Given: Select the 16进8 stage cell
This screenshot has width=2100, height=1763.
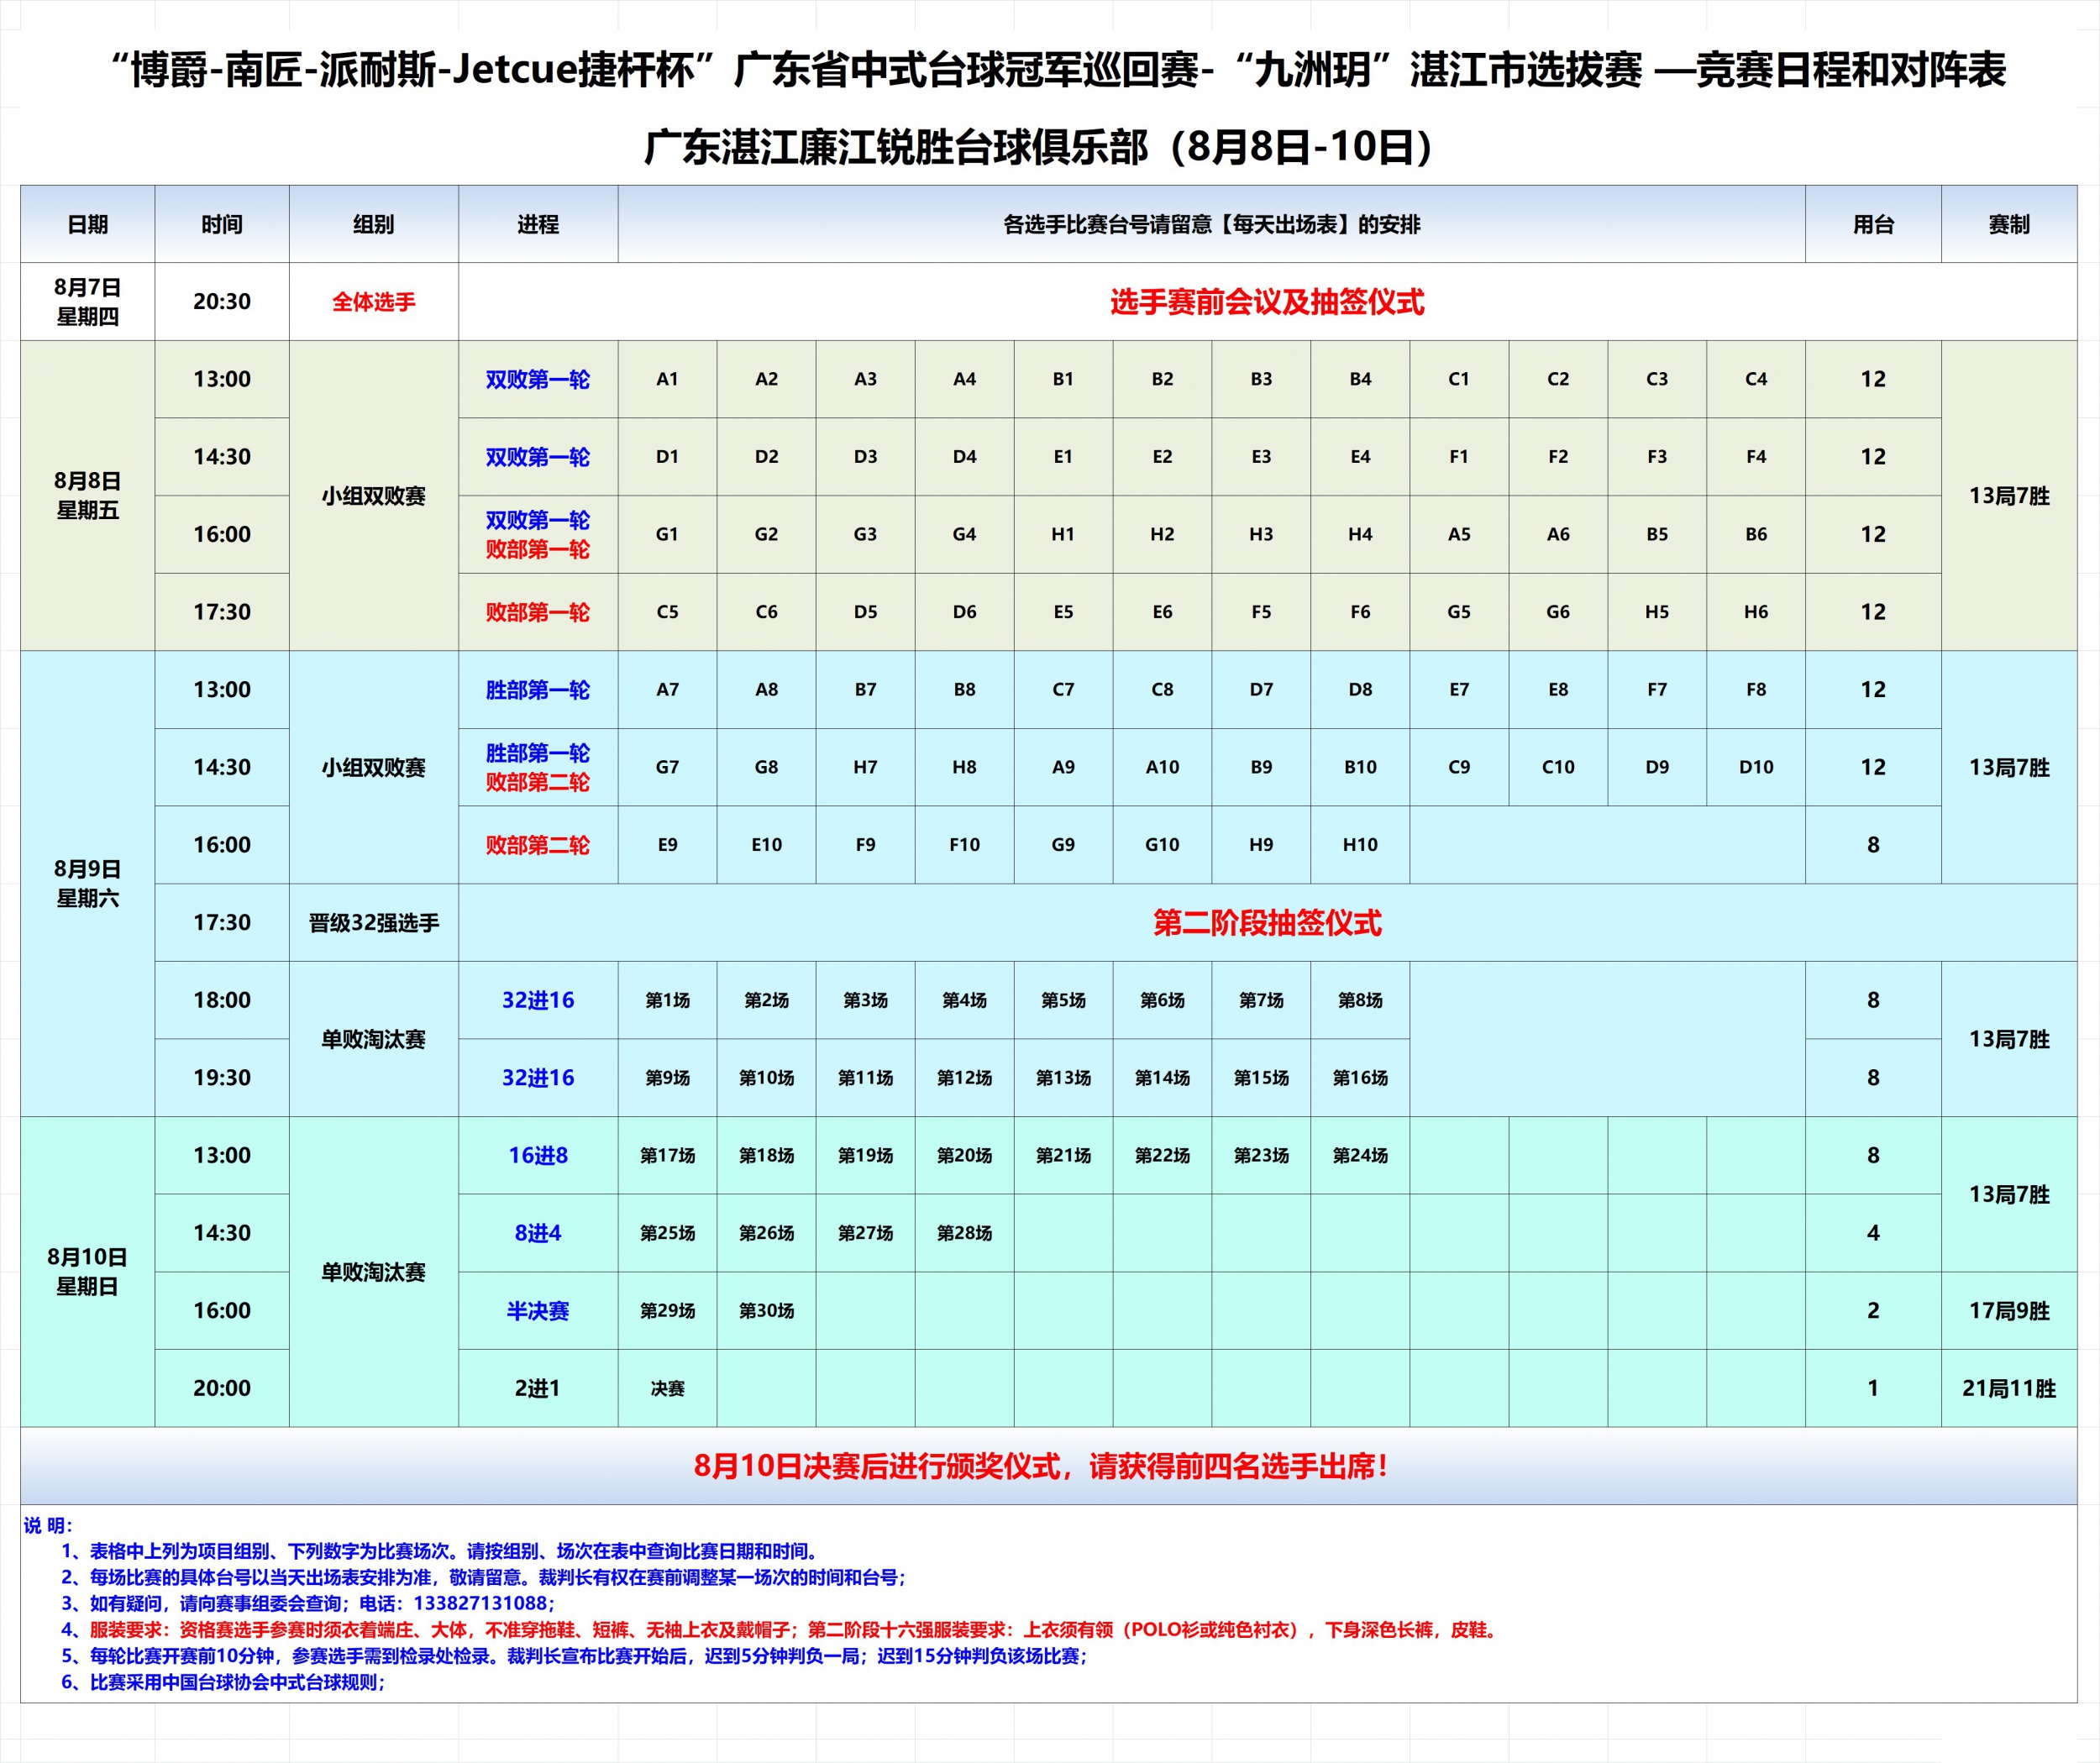Looking at the screenshot, I should click(537, 1155).
